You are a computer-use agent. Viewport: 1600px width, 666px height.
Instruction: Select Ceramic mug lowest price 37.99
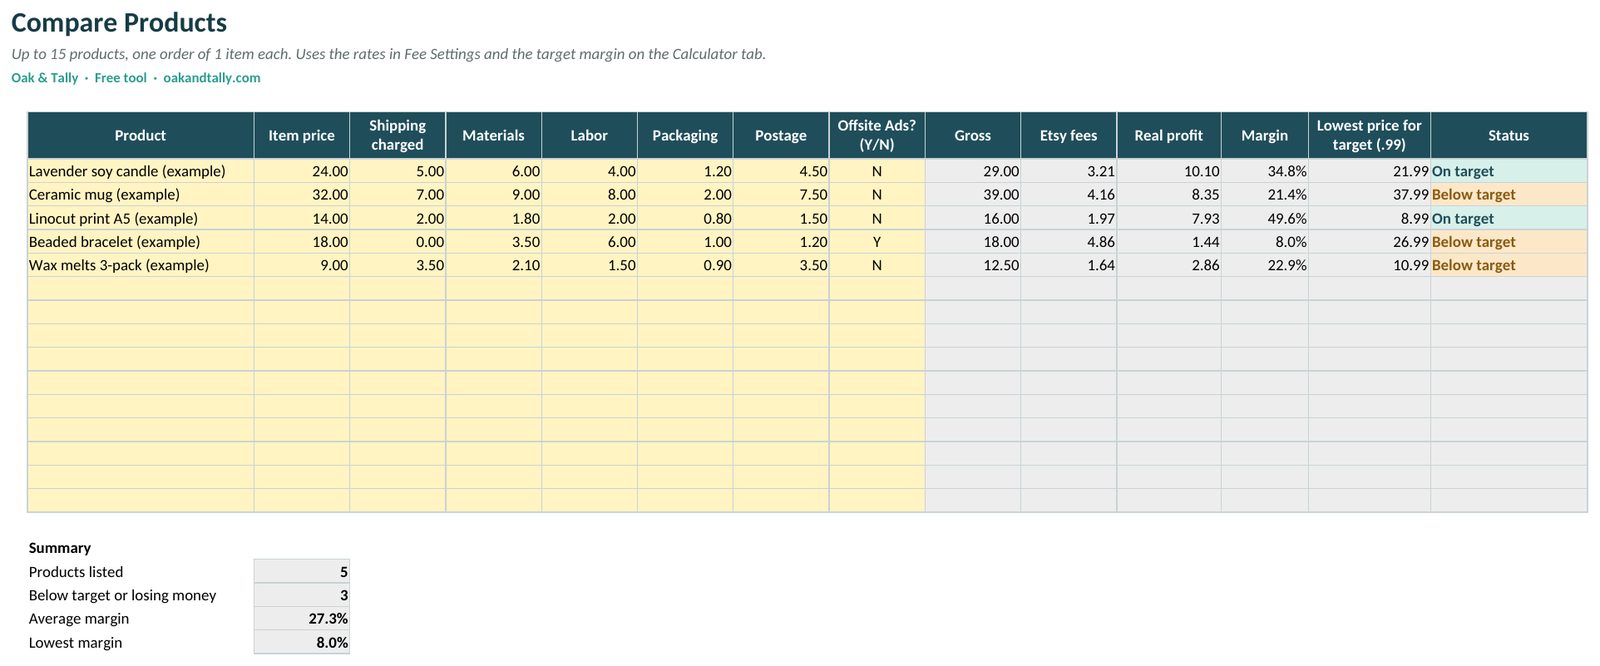point(1369,194)
